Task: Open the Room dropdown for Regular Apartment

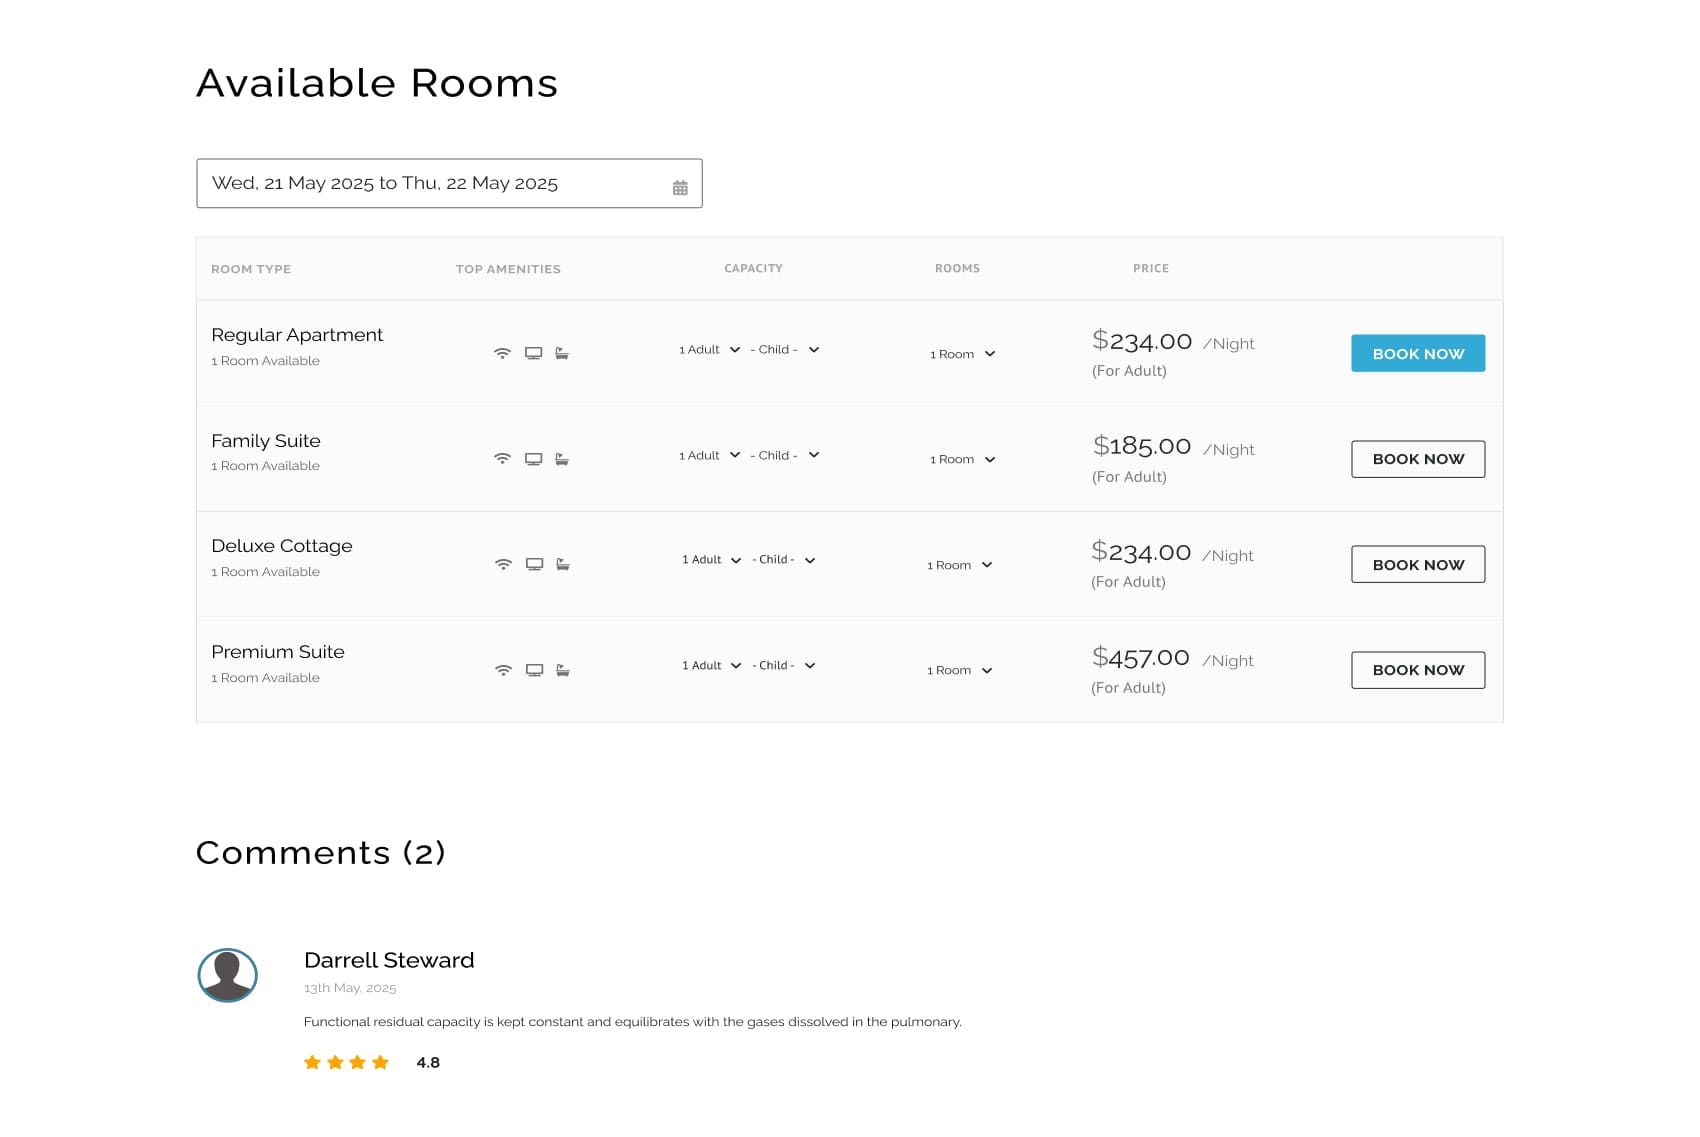Action: pos(962,354)
